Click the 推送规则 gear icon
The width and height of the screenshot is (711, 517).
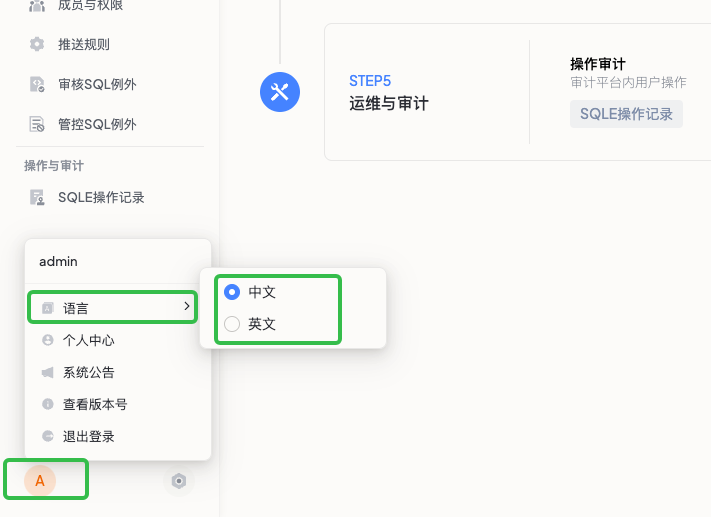(x=37, y=44)
